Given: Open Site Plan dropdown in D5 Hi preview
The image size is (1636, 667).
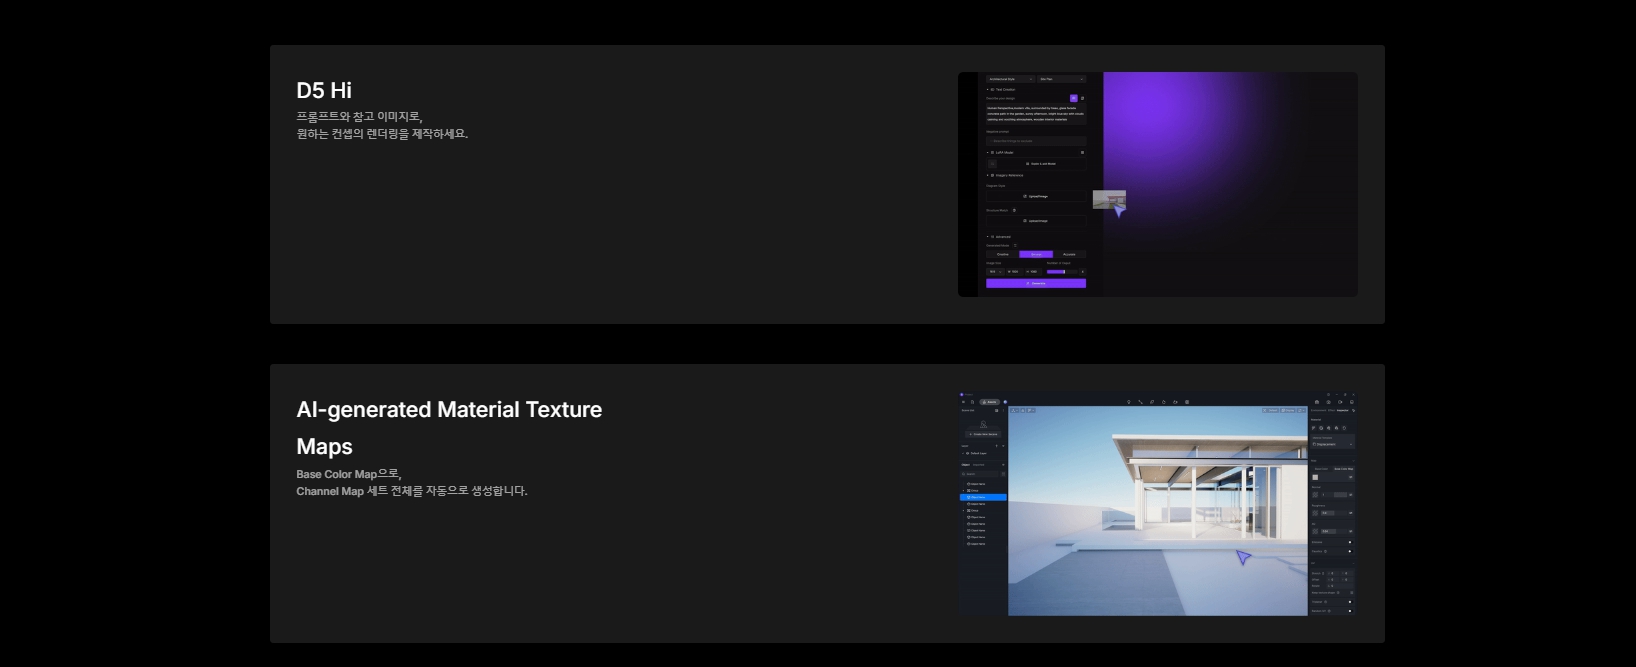Looking at the screenshot, I should 1061,79.
